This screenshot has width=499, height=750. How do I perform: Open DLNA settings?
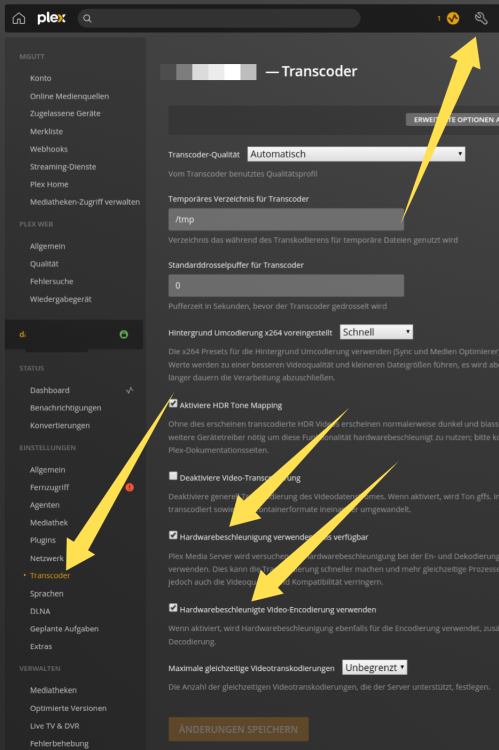[x=40, y=611]
